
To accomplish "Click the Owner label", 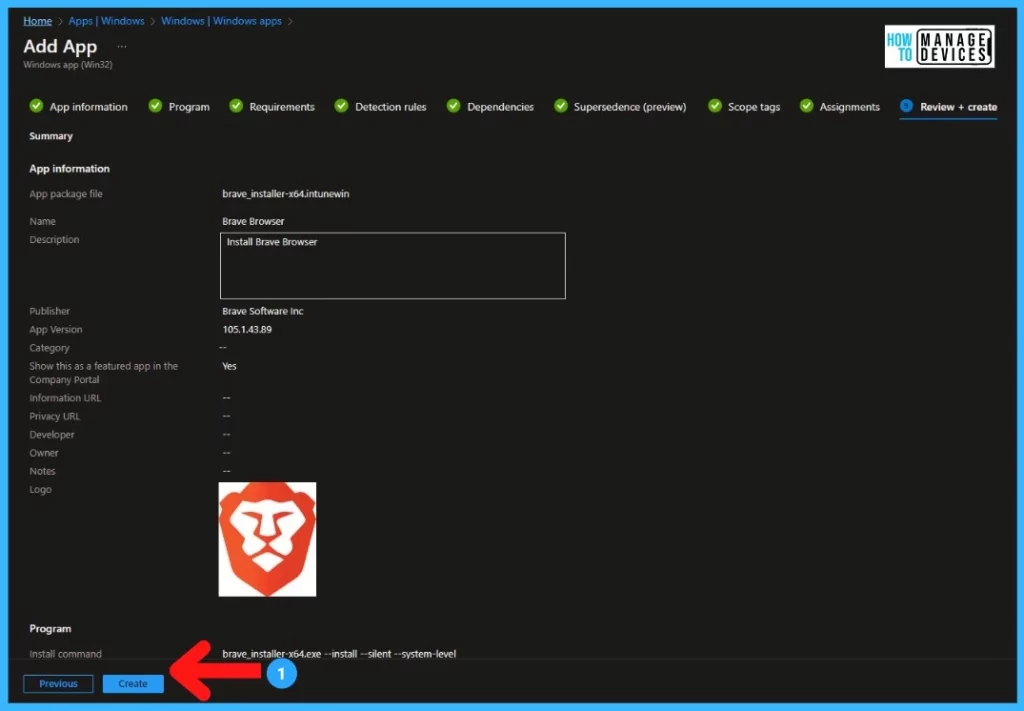I will [44, 452].
